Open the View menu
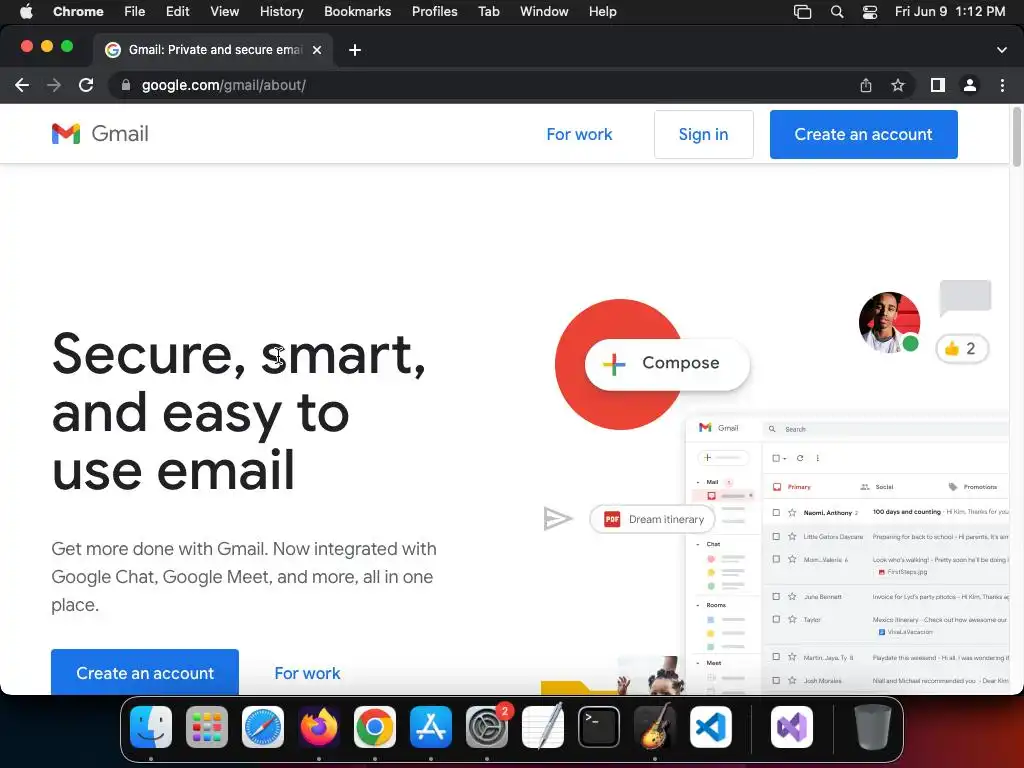This screenshot has height=768, width=1024. (225, 12)
